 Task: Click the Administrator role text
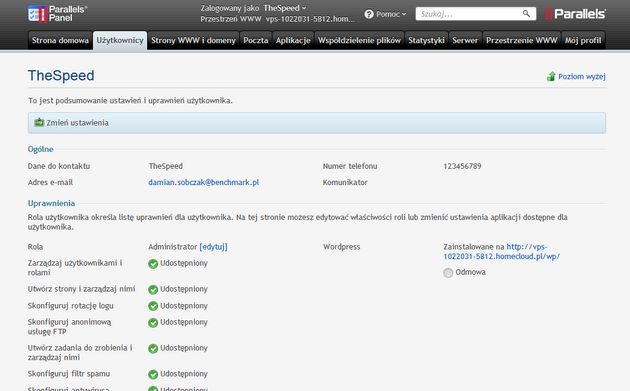coord(173,246)
